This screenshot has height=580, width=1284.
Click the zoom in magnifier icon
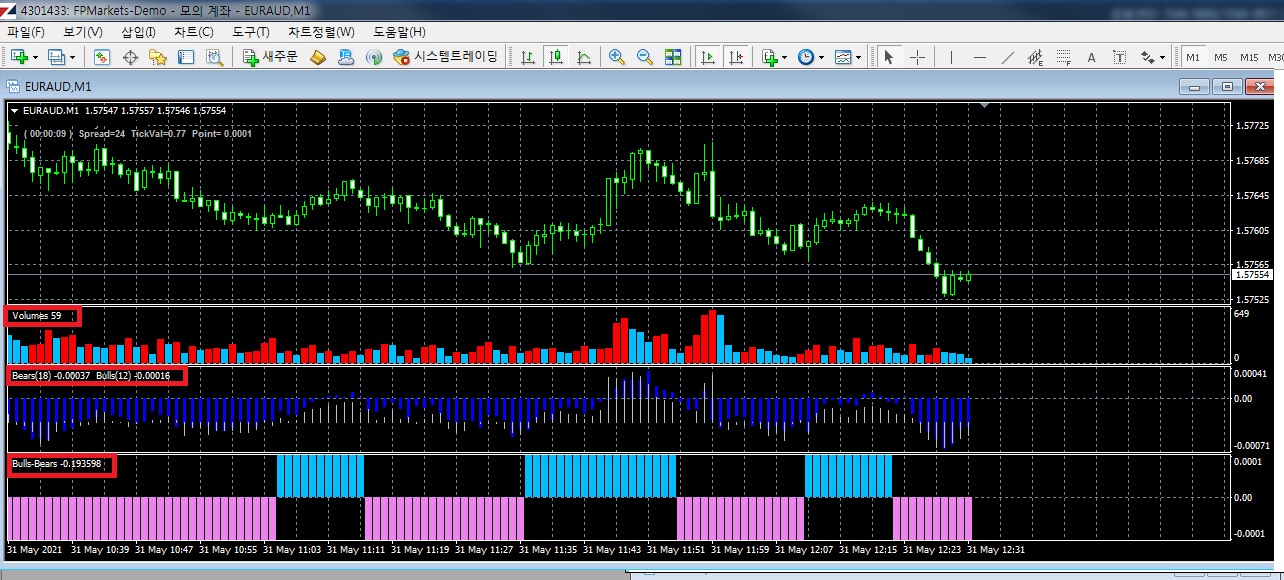(x=617, y=57)
